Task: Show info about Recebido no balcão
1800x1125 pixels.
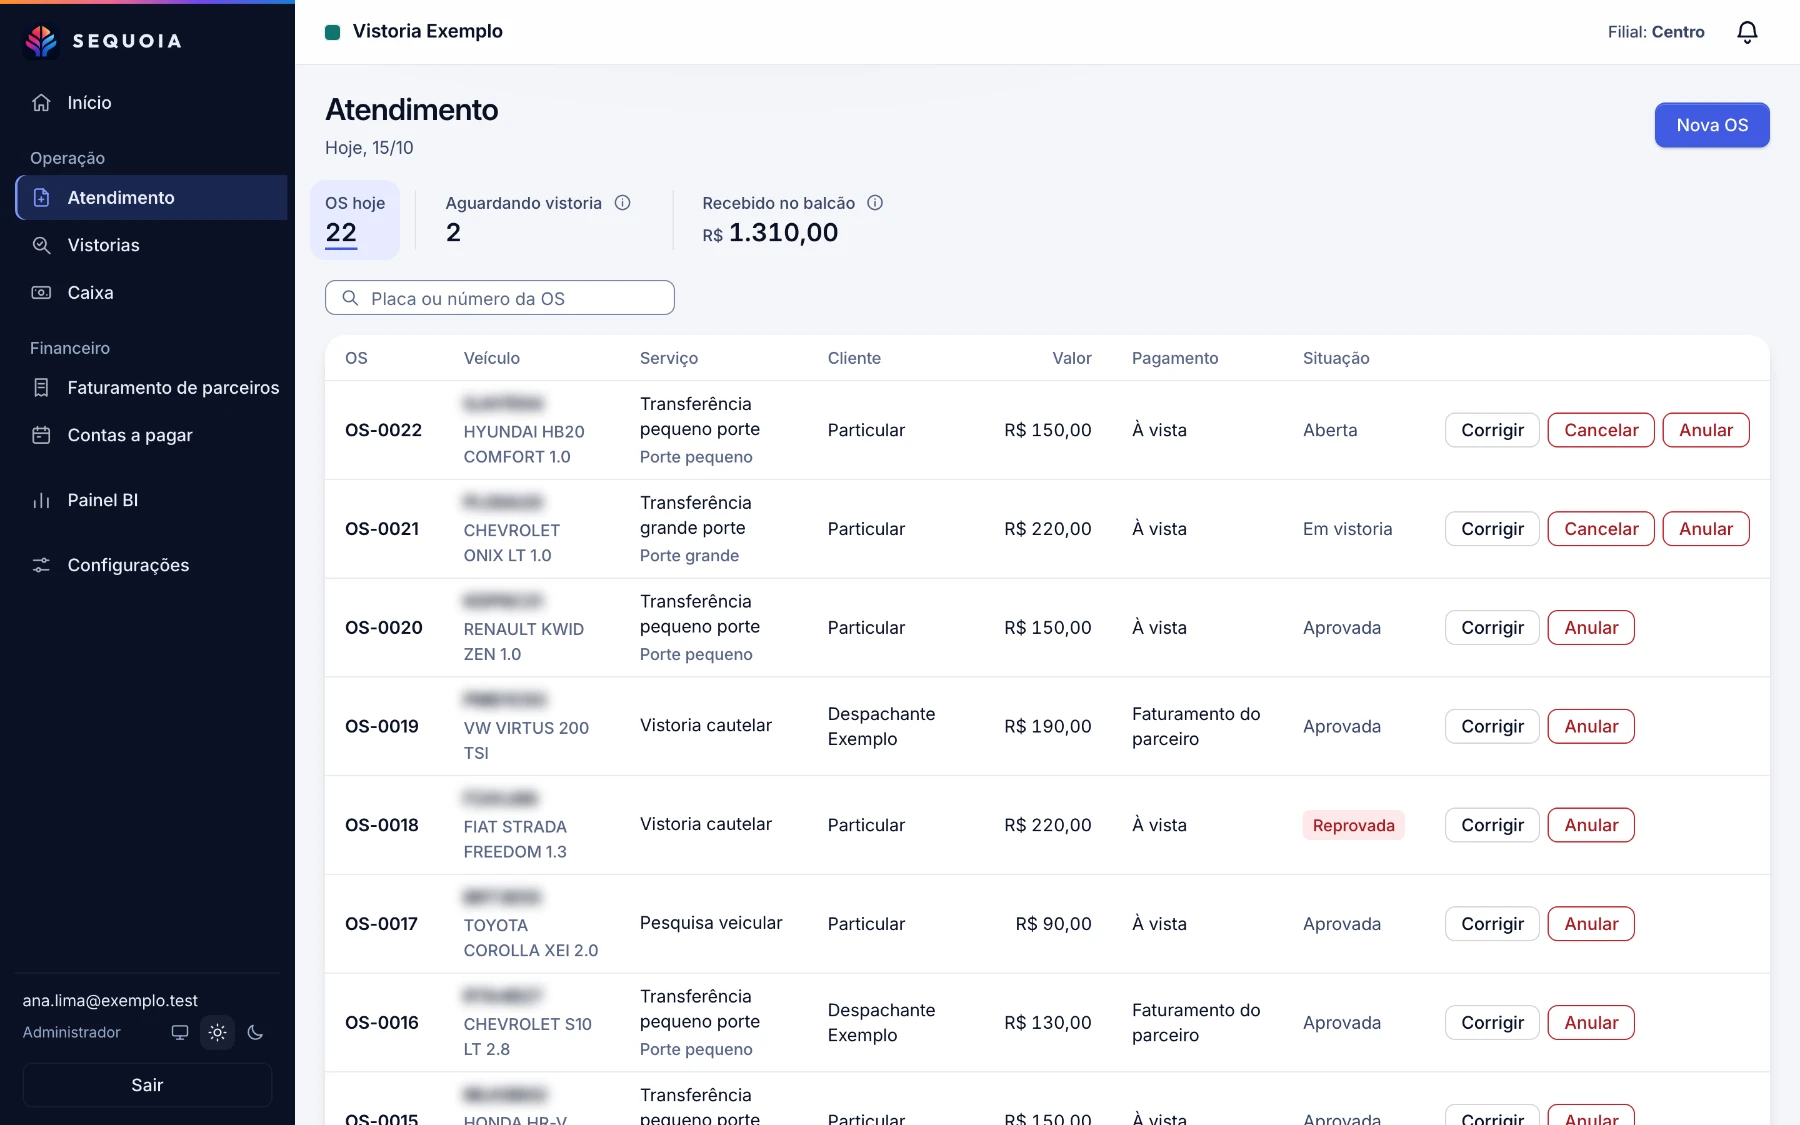Action: coord(875,203)
